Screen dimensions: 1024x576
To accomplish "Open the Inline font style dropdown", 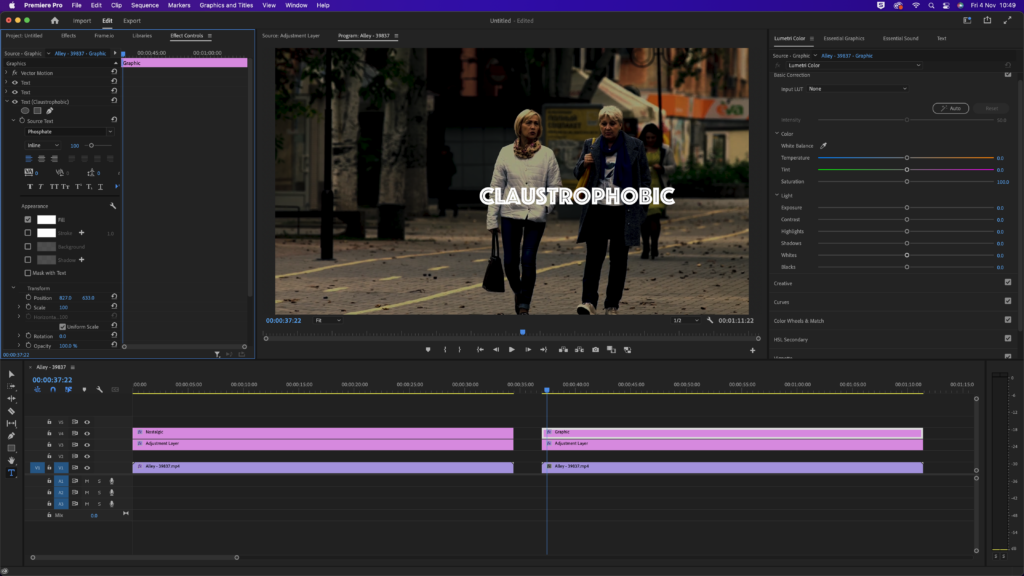I will 43,146.
